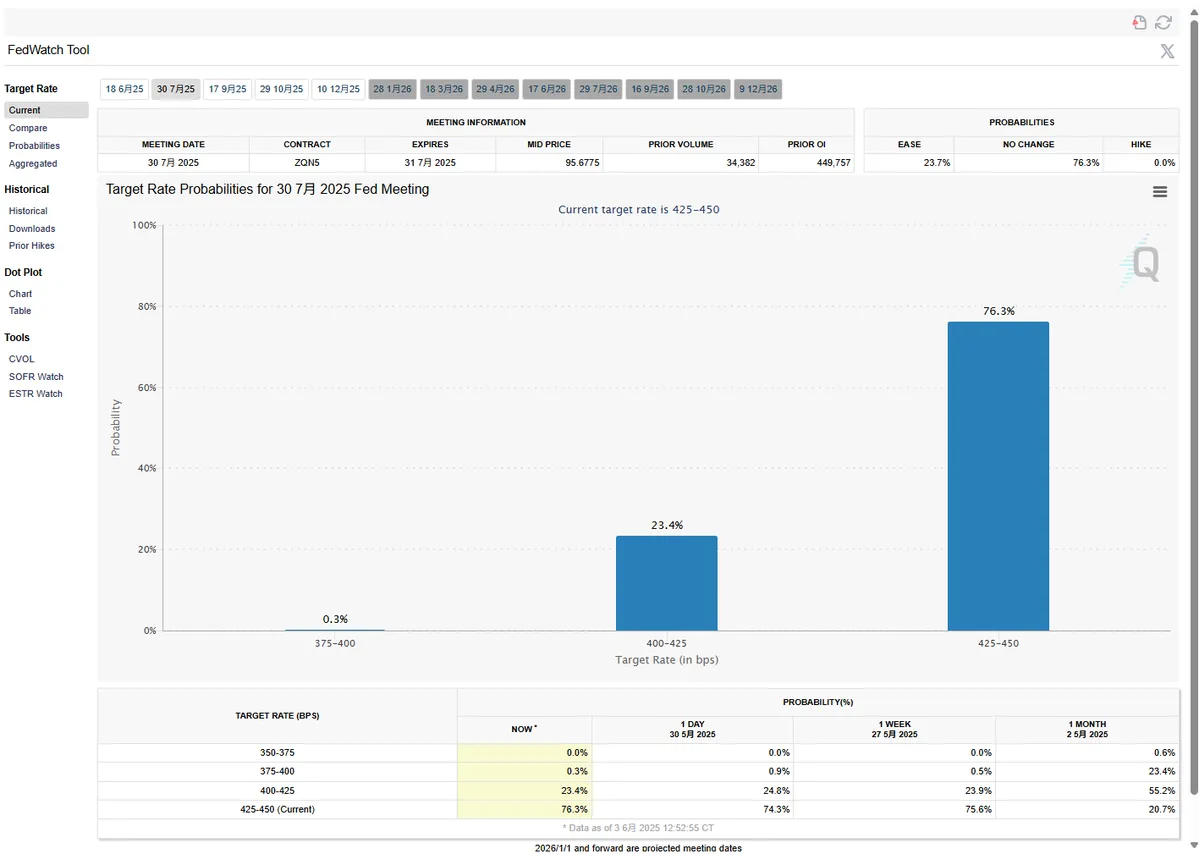1199x854 pixels.
Task: Click 1 month value 55.2%
Action: 1162,791
